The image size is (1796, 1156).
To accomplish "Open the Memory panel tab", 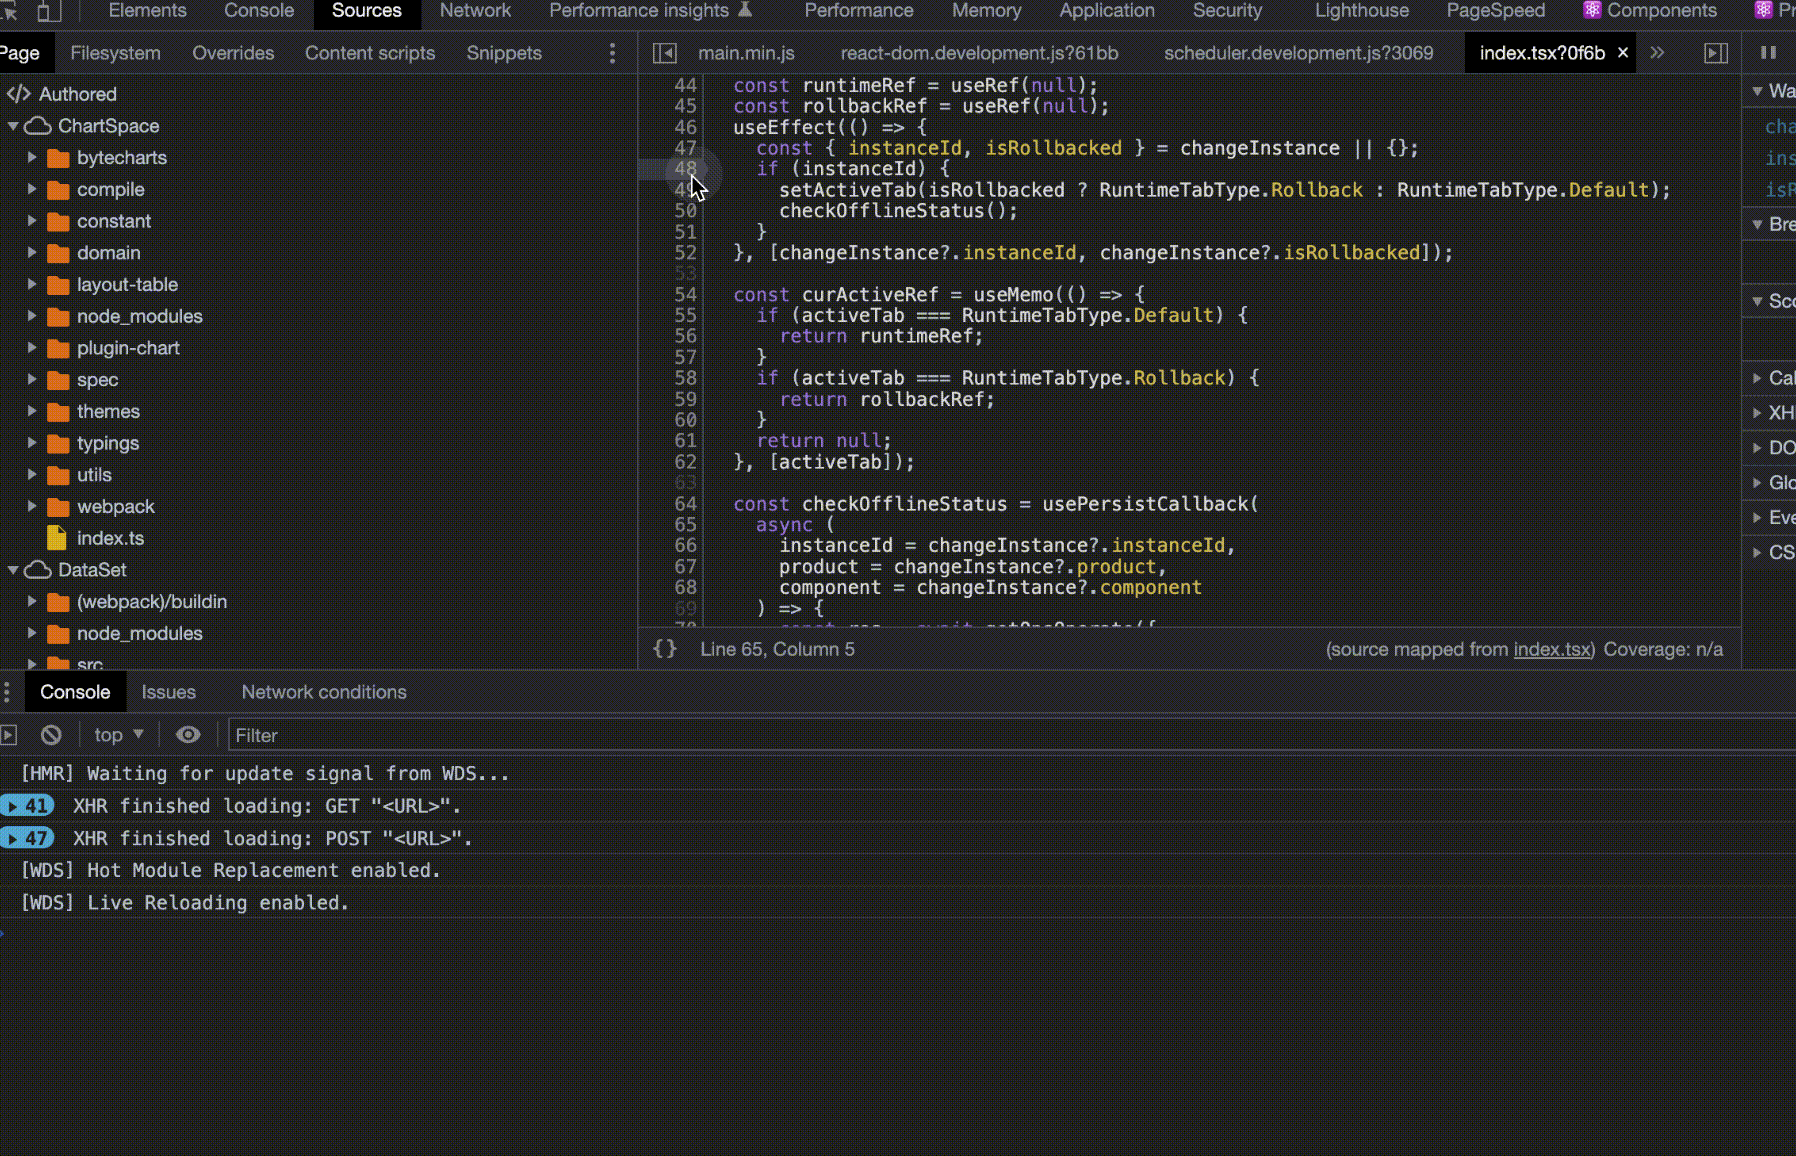I will pos(987,11).
